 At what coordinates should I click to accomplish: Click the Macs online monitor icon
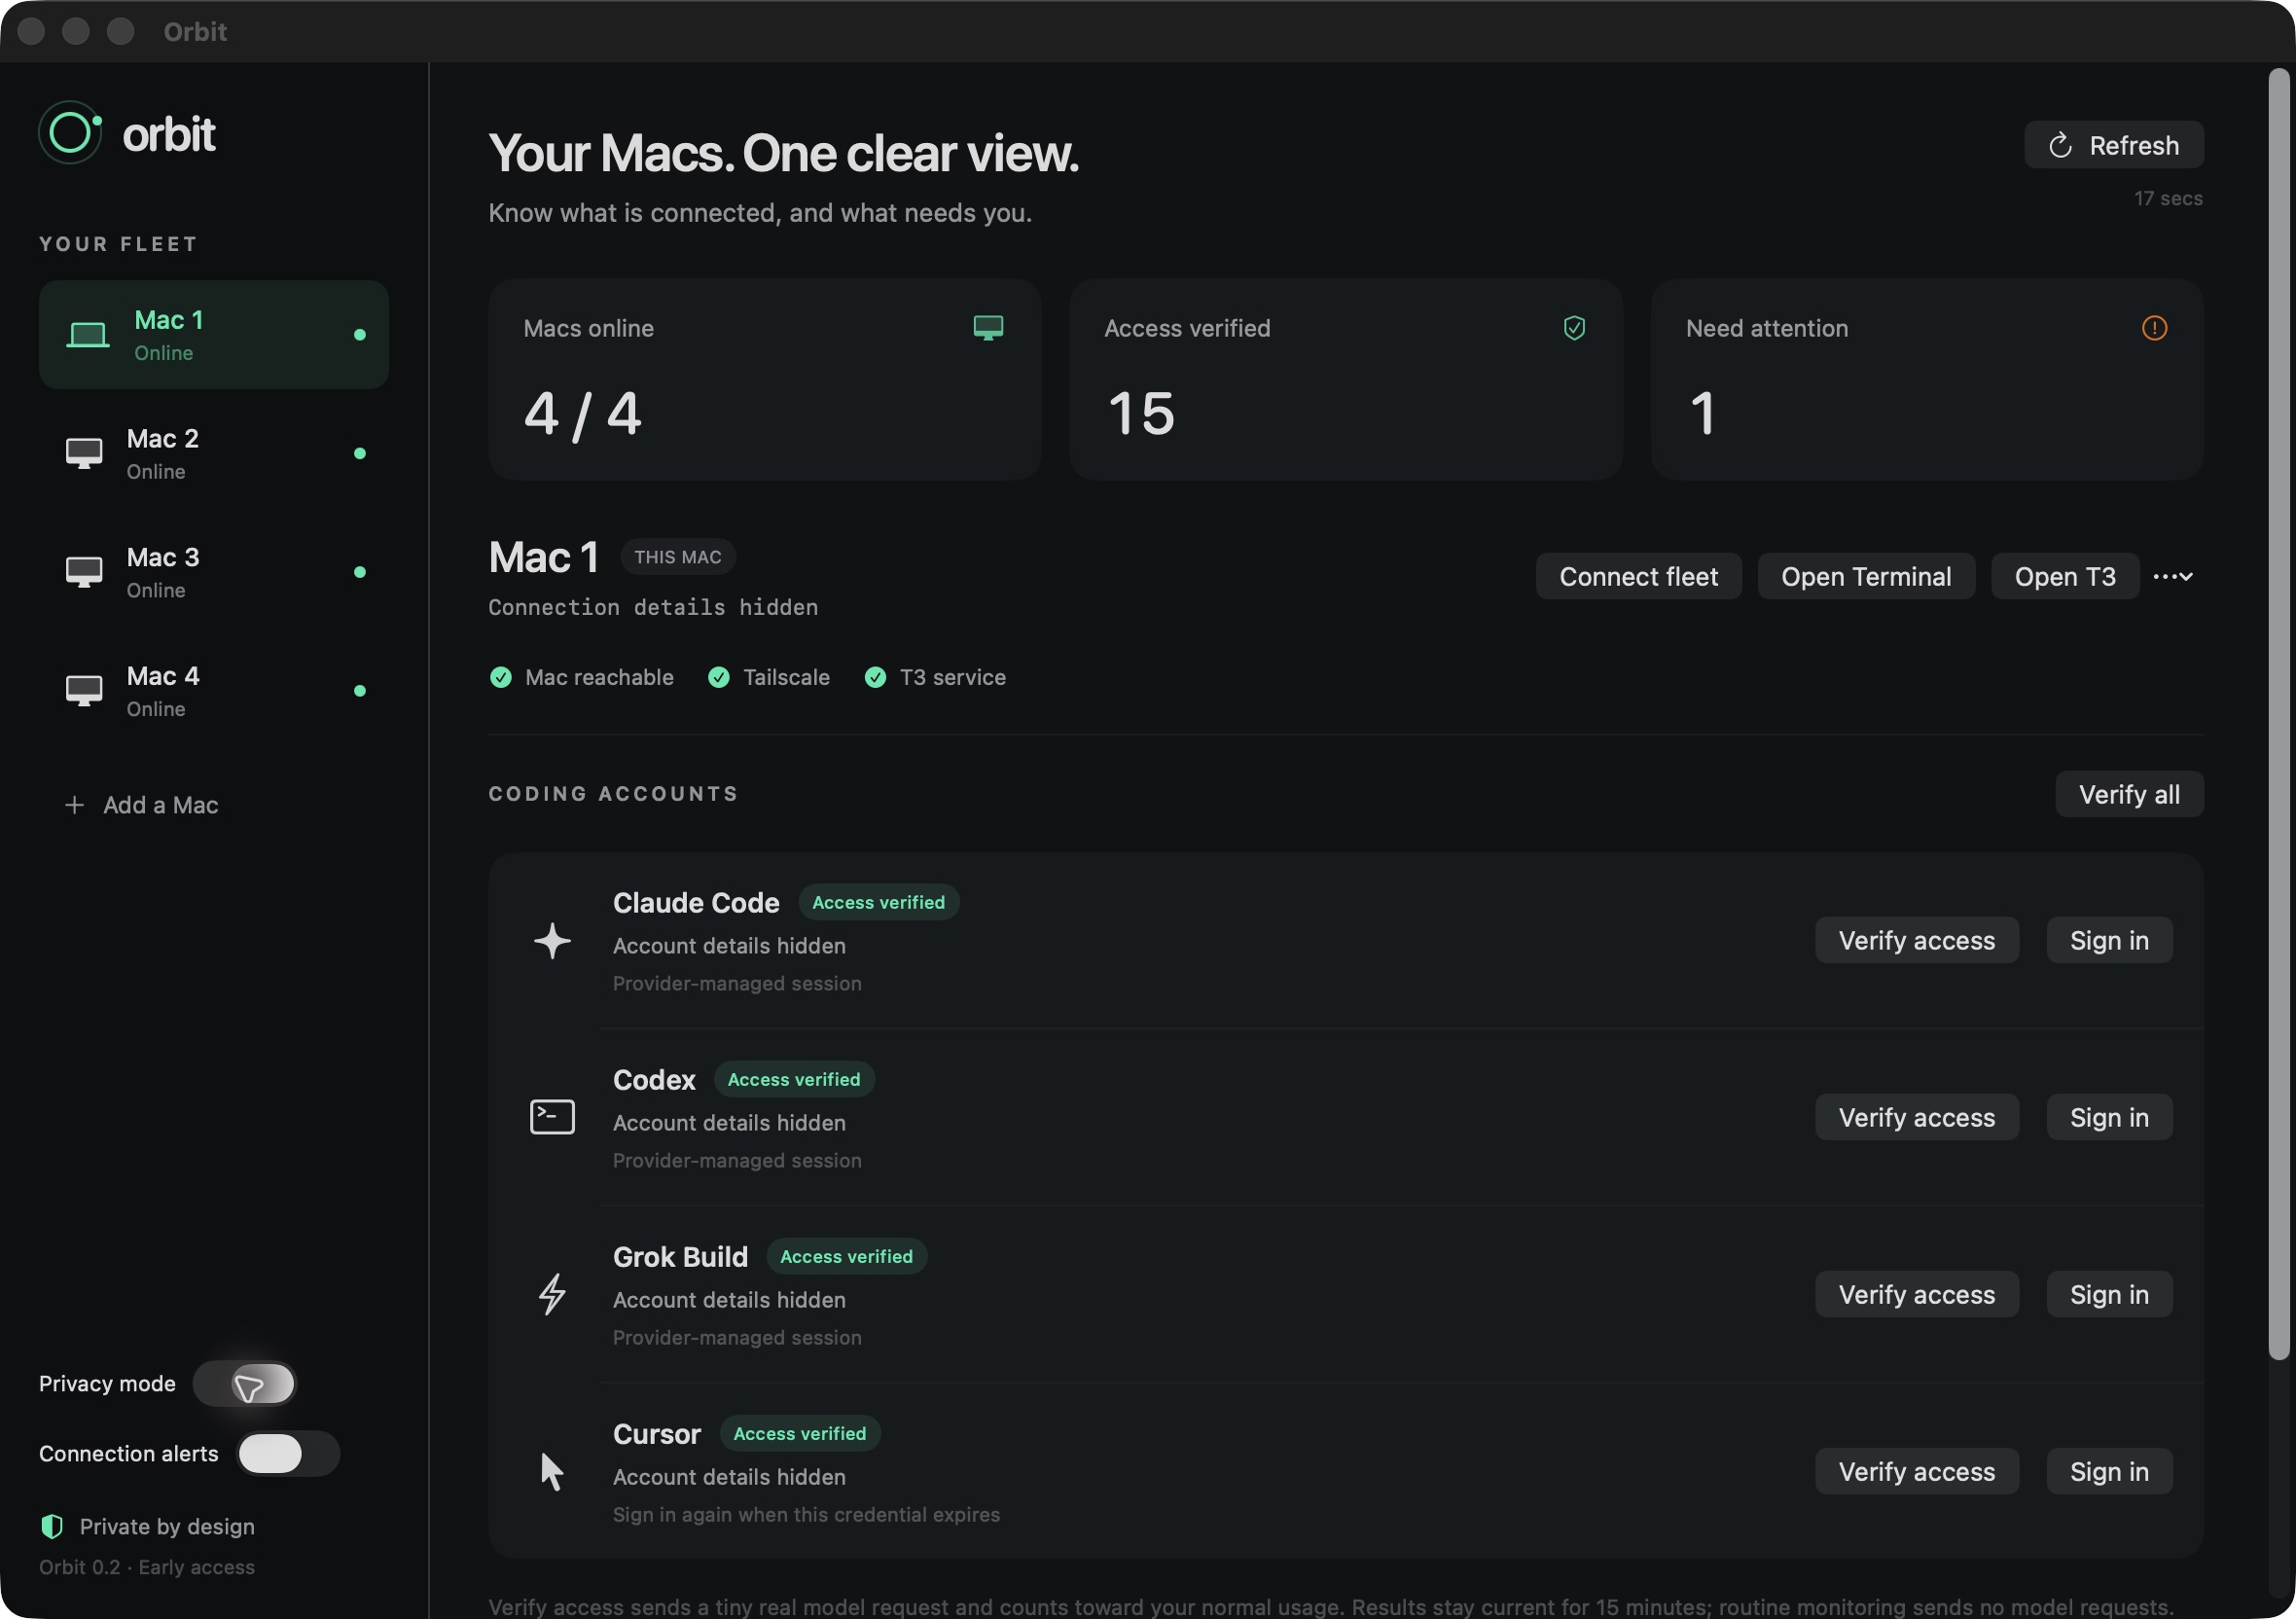coord(988,328)
